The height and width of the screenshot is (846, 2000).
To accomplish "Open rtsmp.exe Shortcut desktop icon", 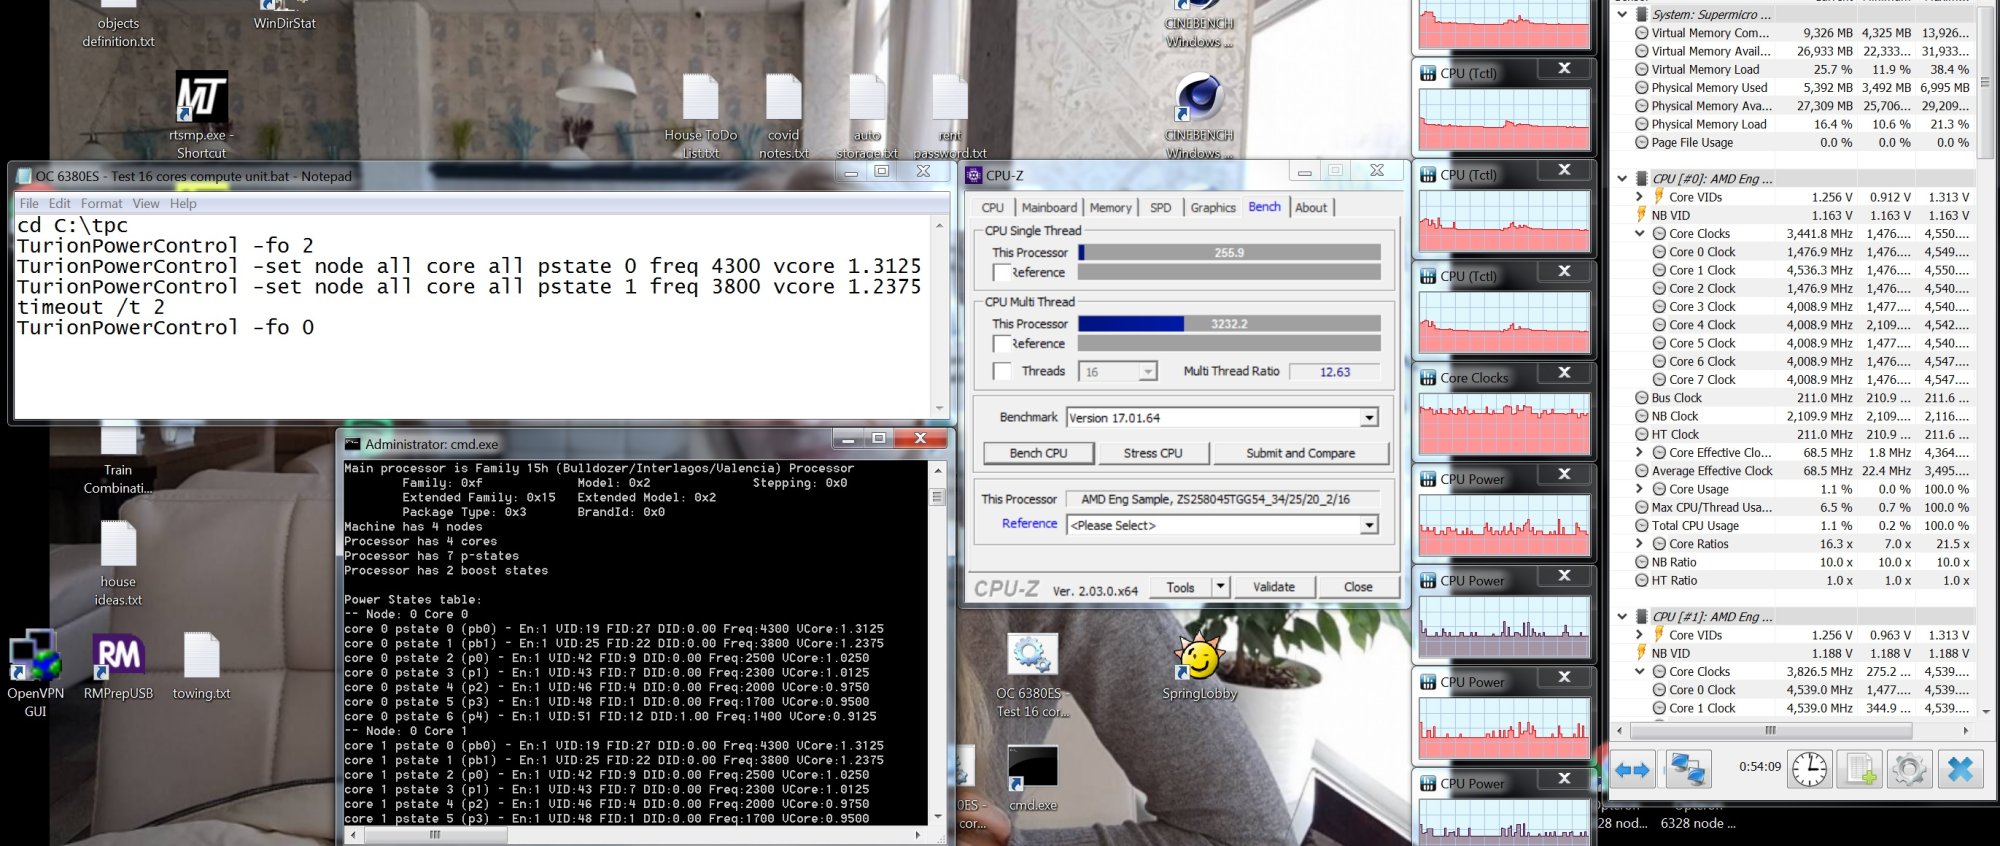I will tap(201, 115).
